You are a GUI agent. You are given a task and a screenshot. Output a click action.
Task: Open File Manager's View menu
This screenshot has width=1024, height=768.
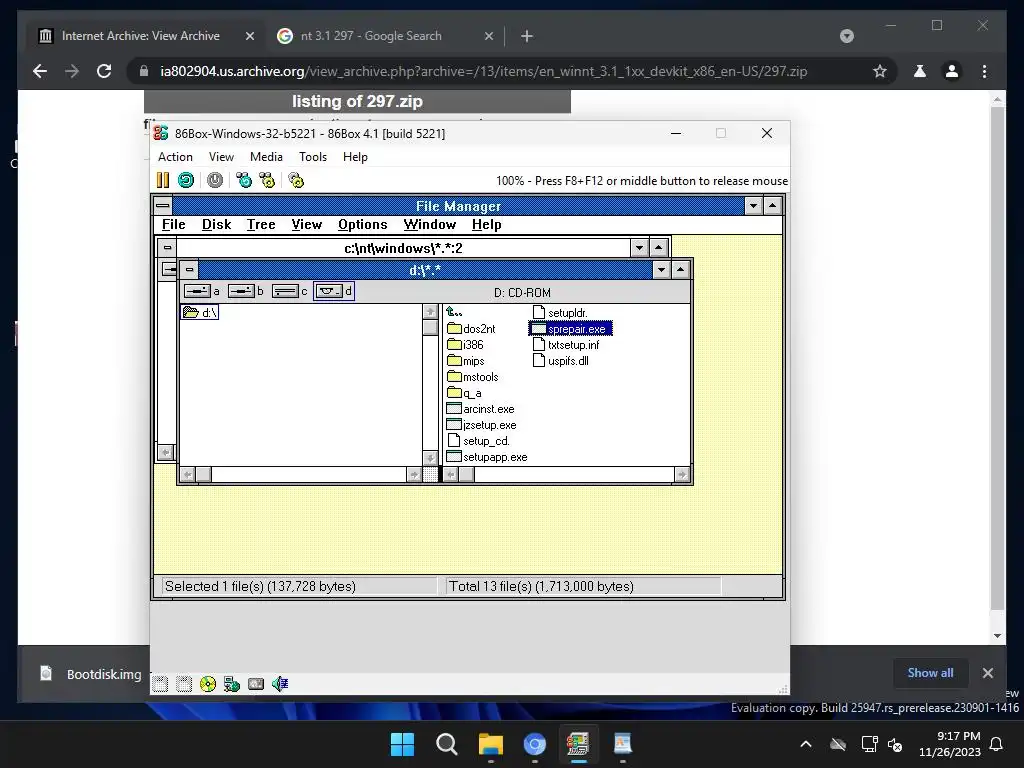(306, 225)
